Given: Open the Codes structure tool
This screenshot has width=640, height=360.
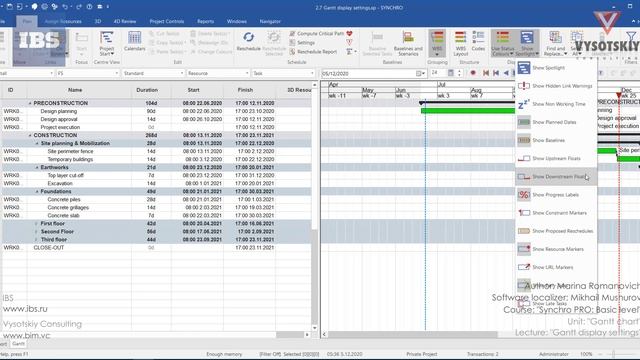Looking at the screenshot, I should point(478,41).
